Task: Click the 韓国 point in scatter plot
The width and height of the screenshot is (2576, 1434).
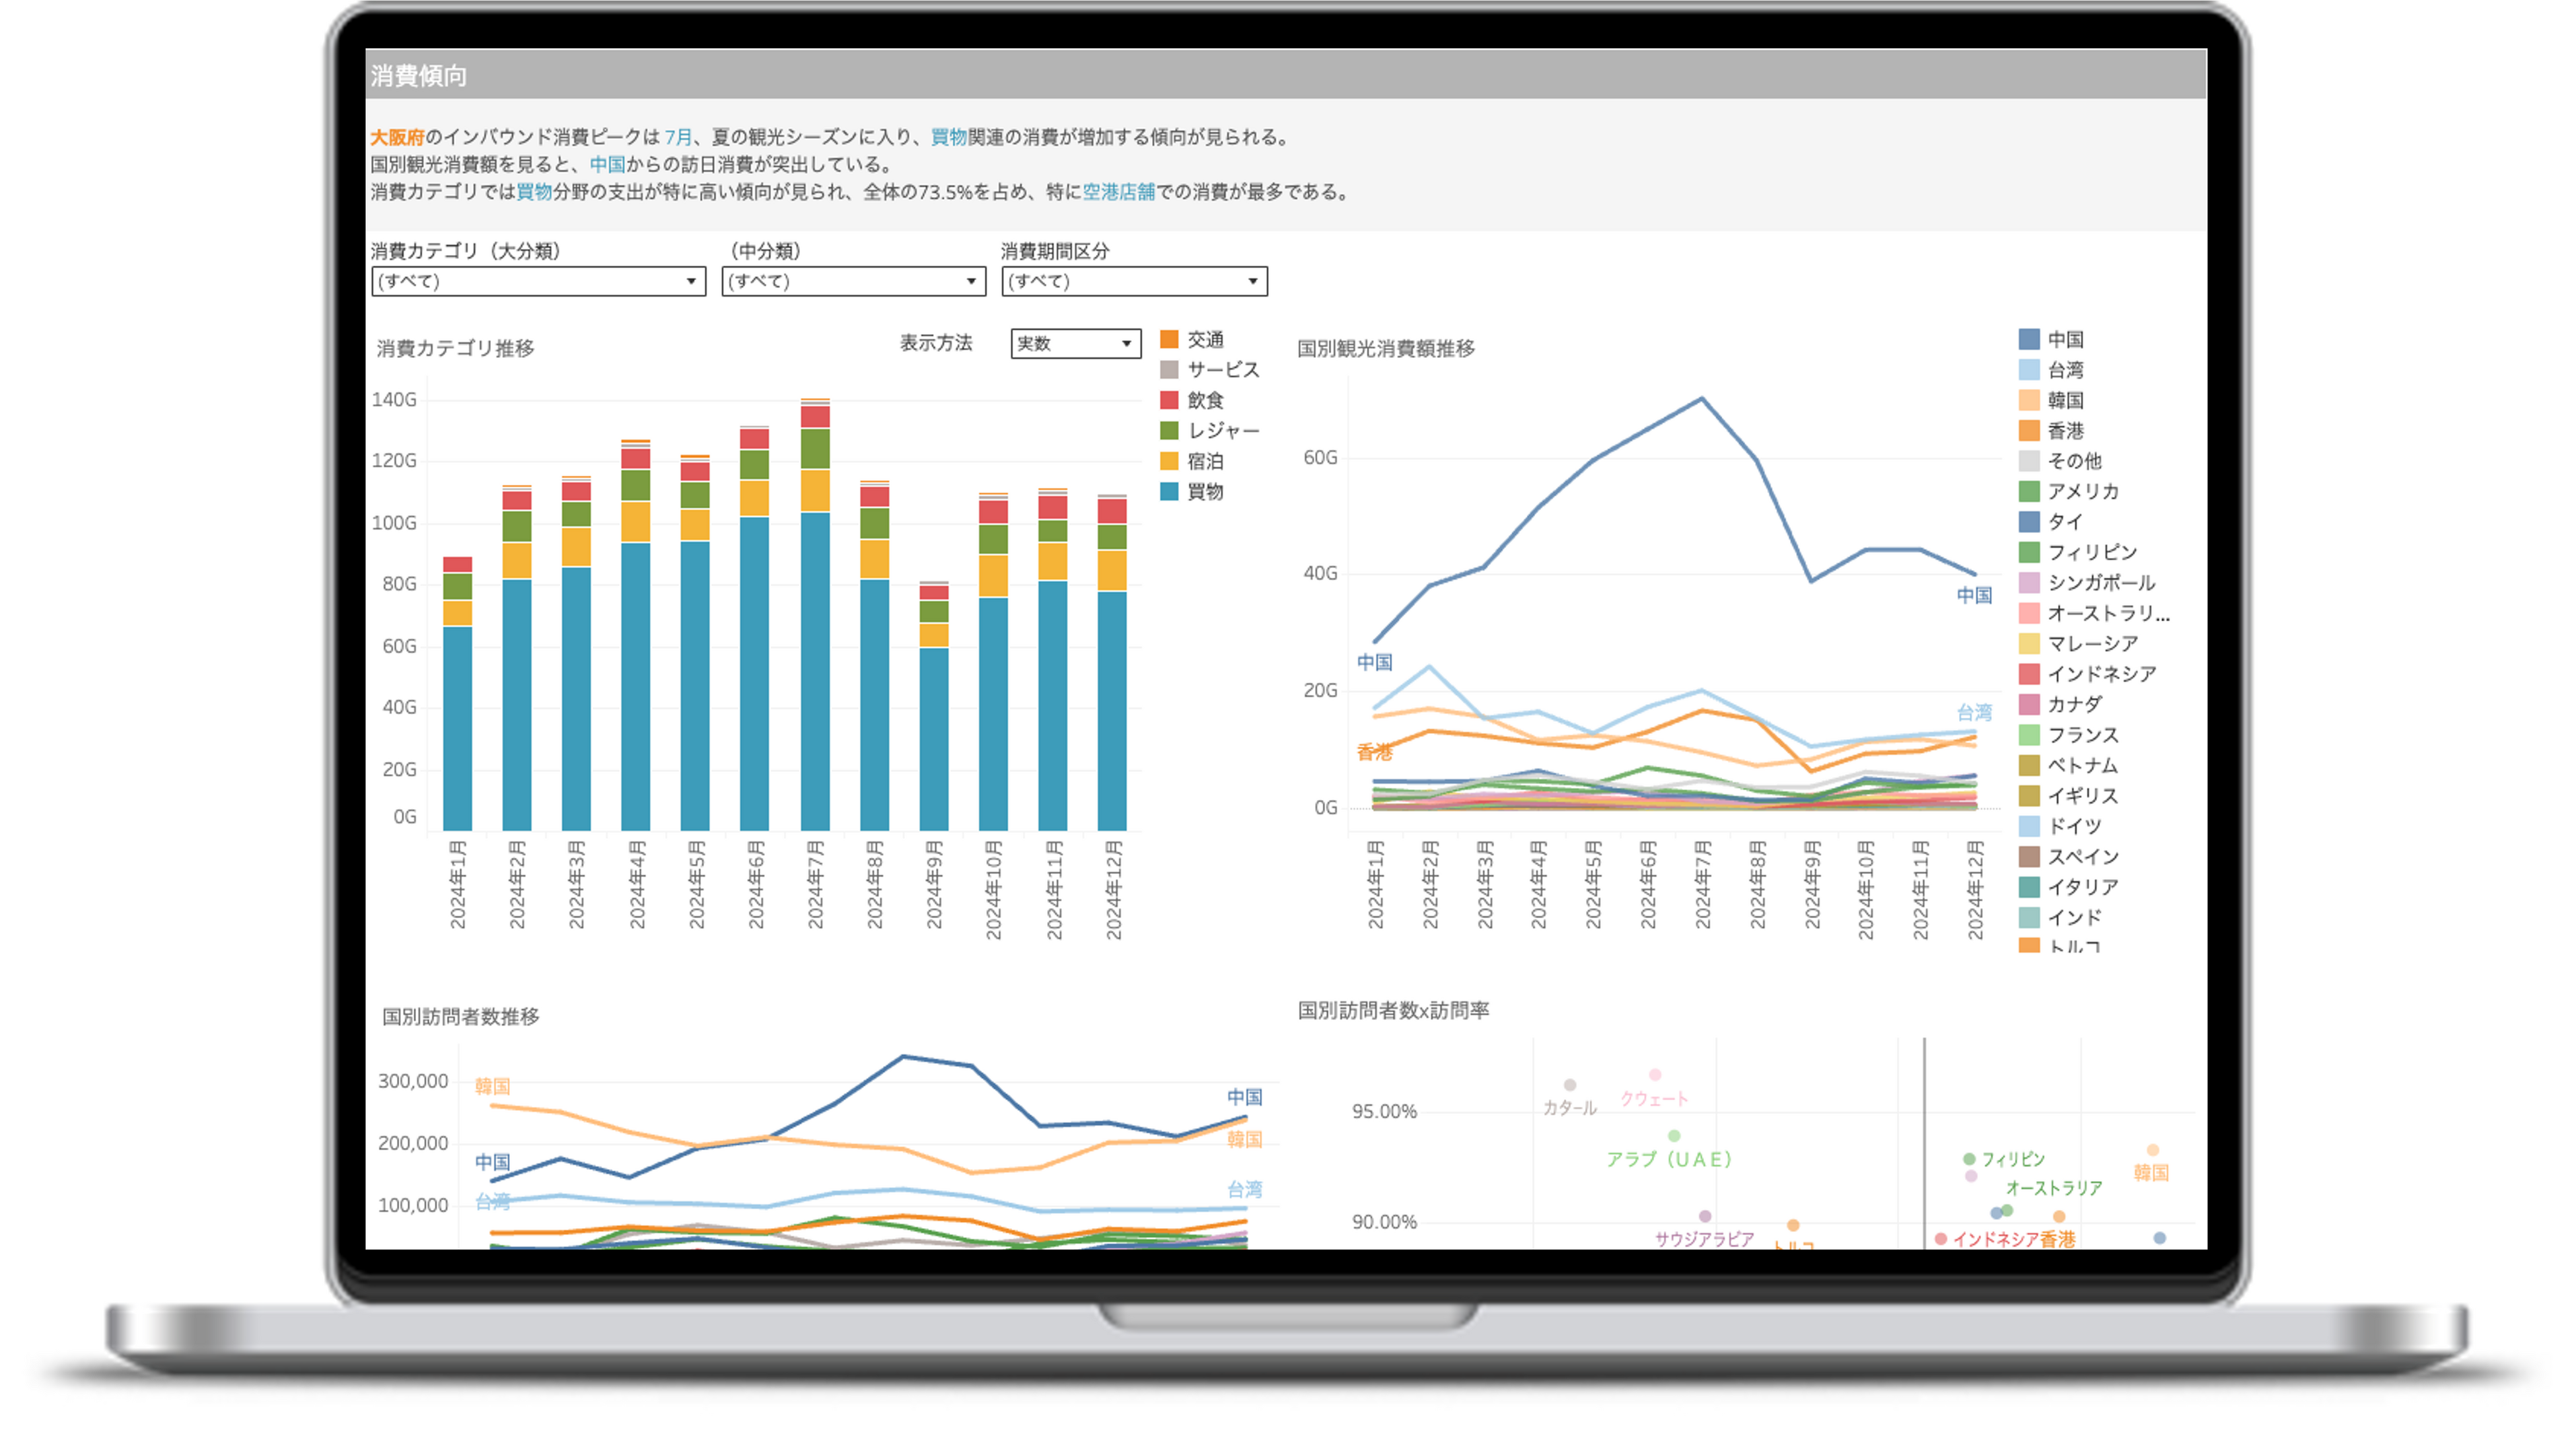Action: coord(2153,1150)
